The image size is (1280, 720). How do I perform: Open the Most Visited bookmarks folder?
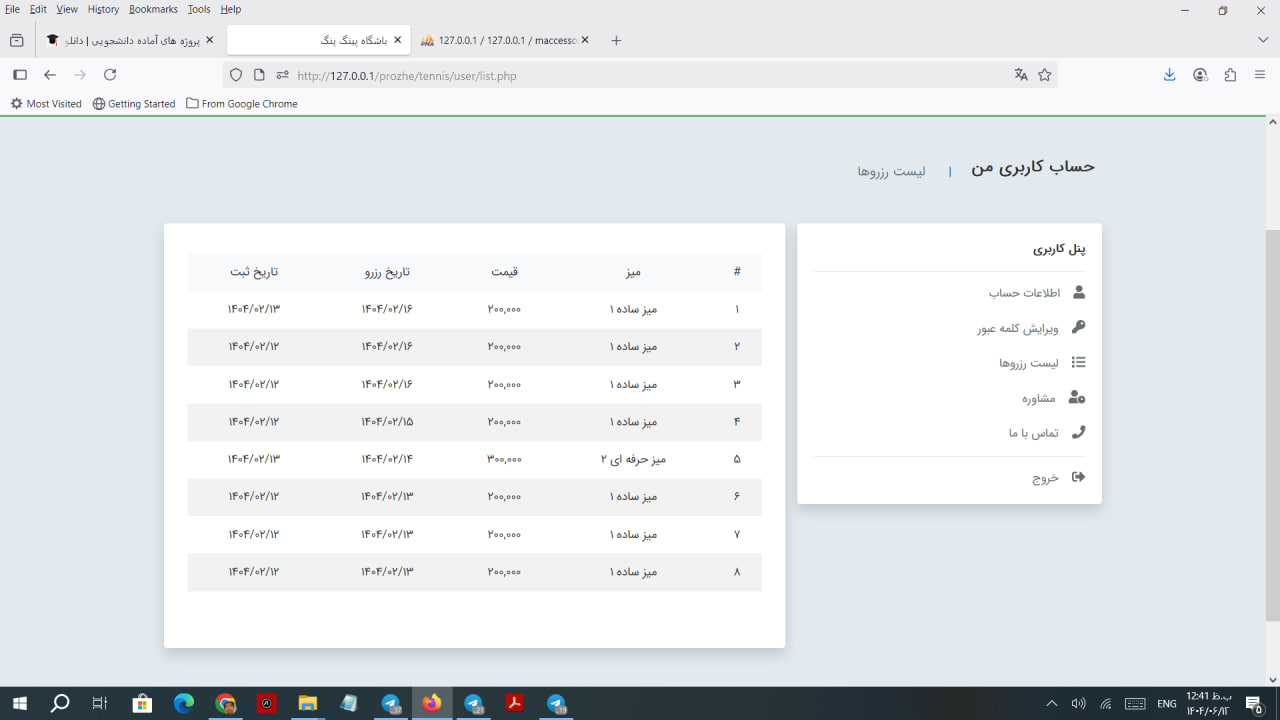pos(46,104)
